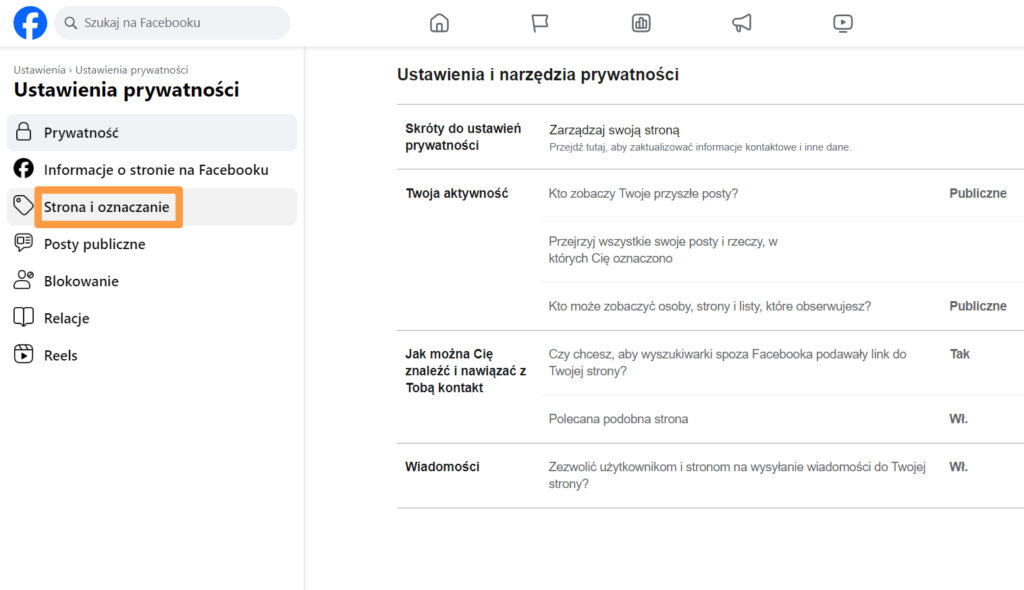Open the Home icon in top navigation
This screenshot has height=590, width=1024.
[439, 23]
